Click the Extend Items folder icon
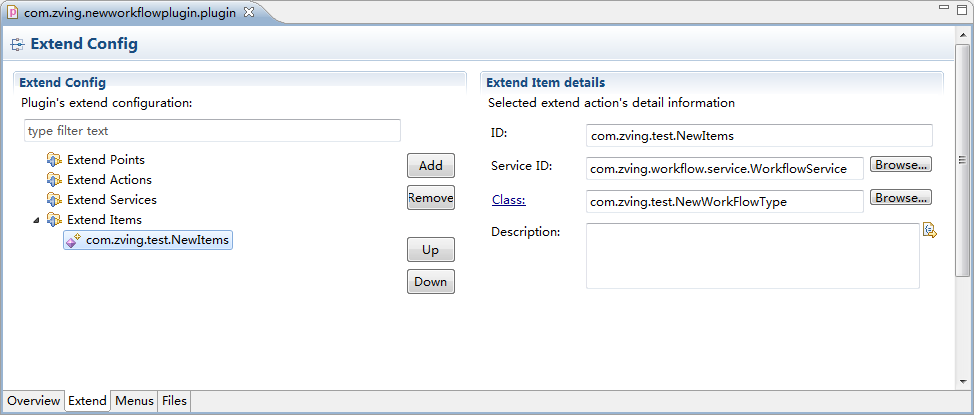Screen dimensions: 974x415 tap(54, 220)
